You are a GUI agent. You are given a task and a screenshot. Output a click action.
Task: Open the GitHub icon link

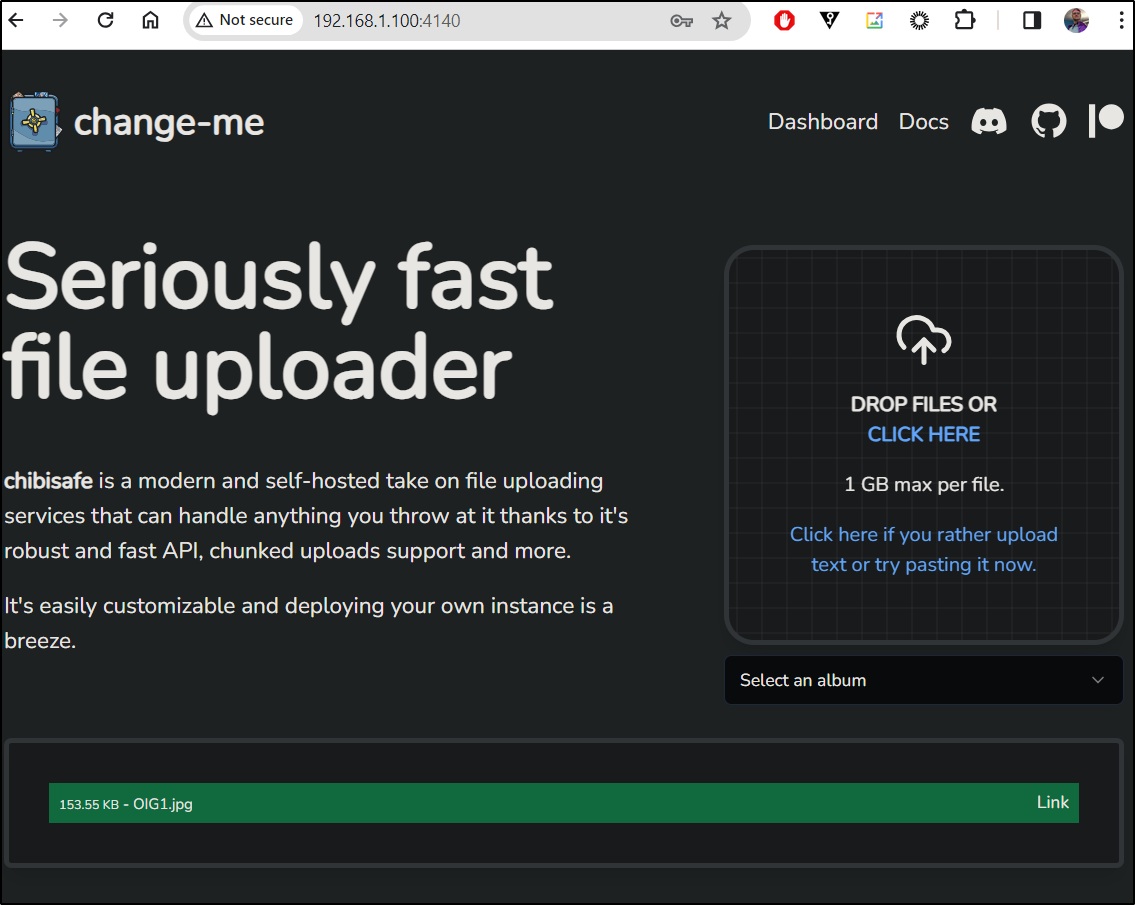(x=1048, y=121)
